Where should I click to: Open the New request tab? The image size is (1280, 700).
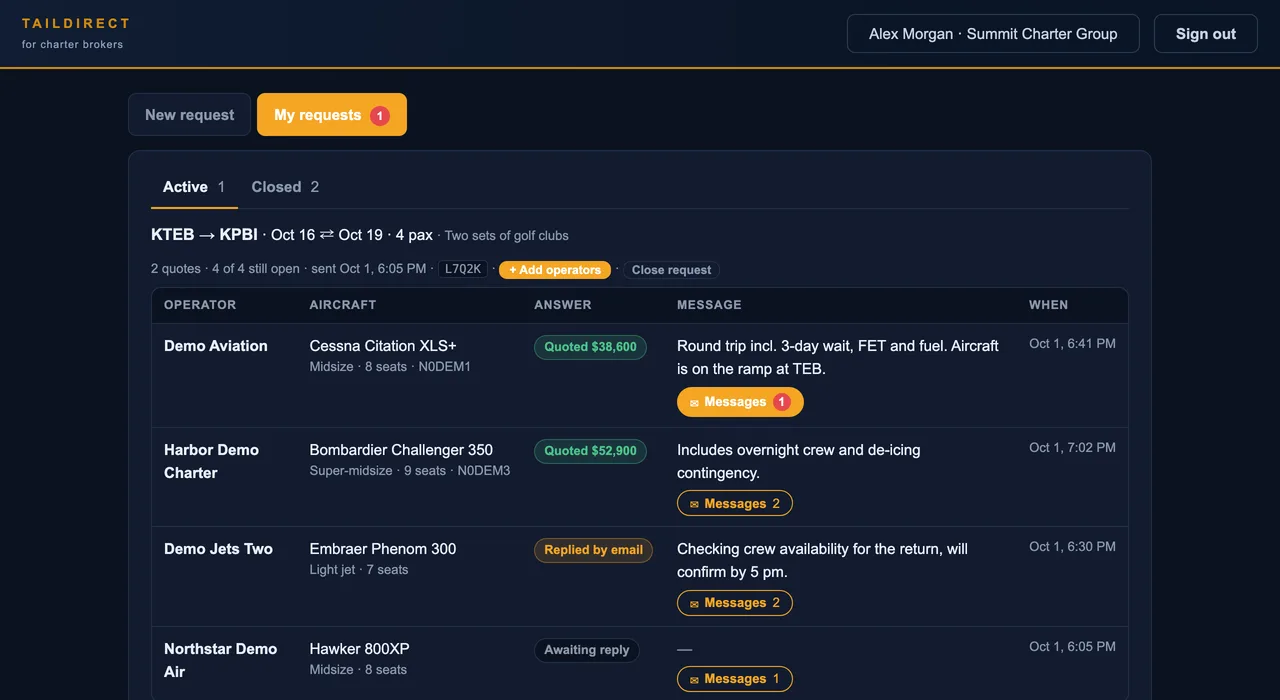click(189, 115)
